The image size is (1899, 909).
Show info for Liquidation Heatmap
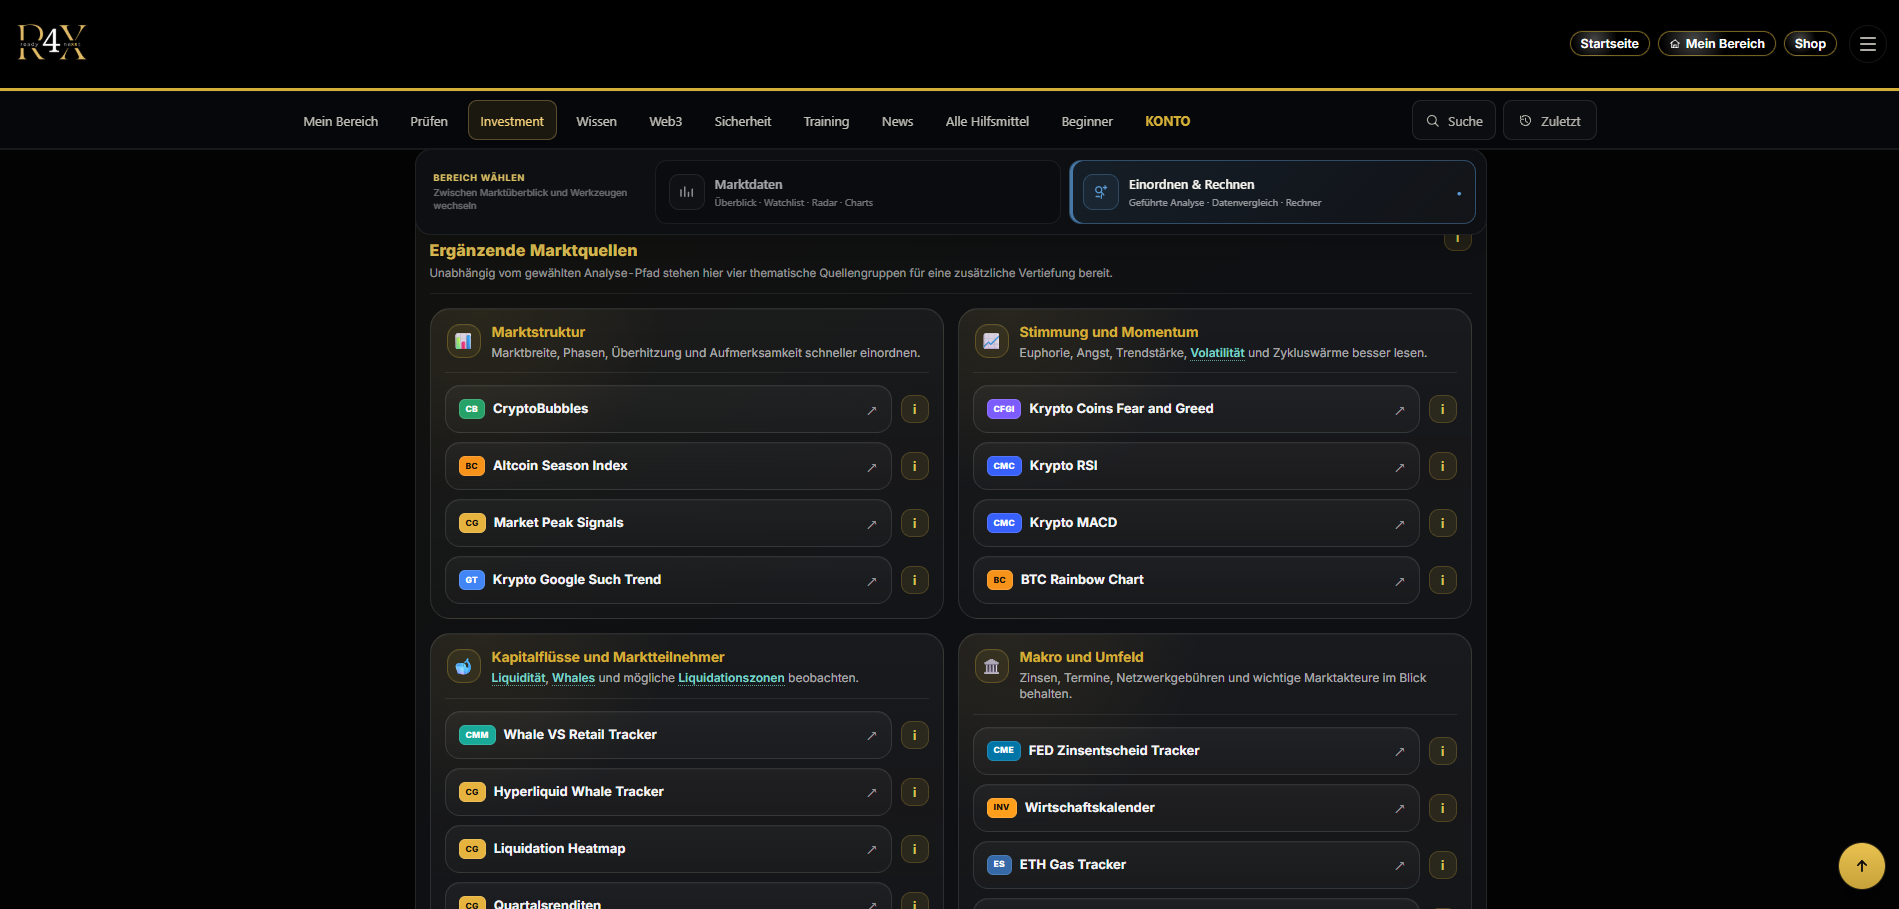pyautogui.click(x=914, y=849)
